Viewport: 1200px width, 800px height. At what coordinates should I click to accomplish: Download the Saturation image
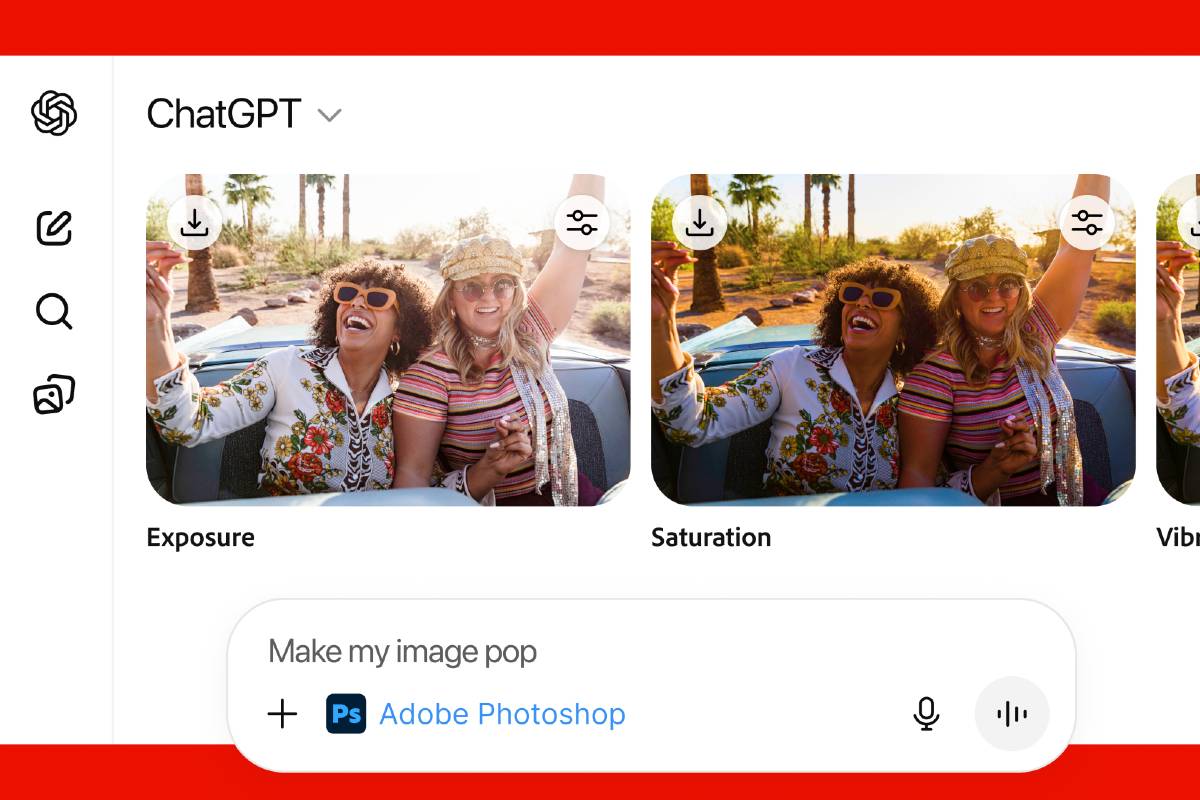pos(699,222)
